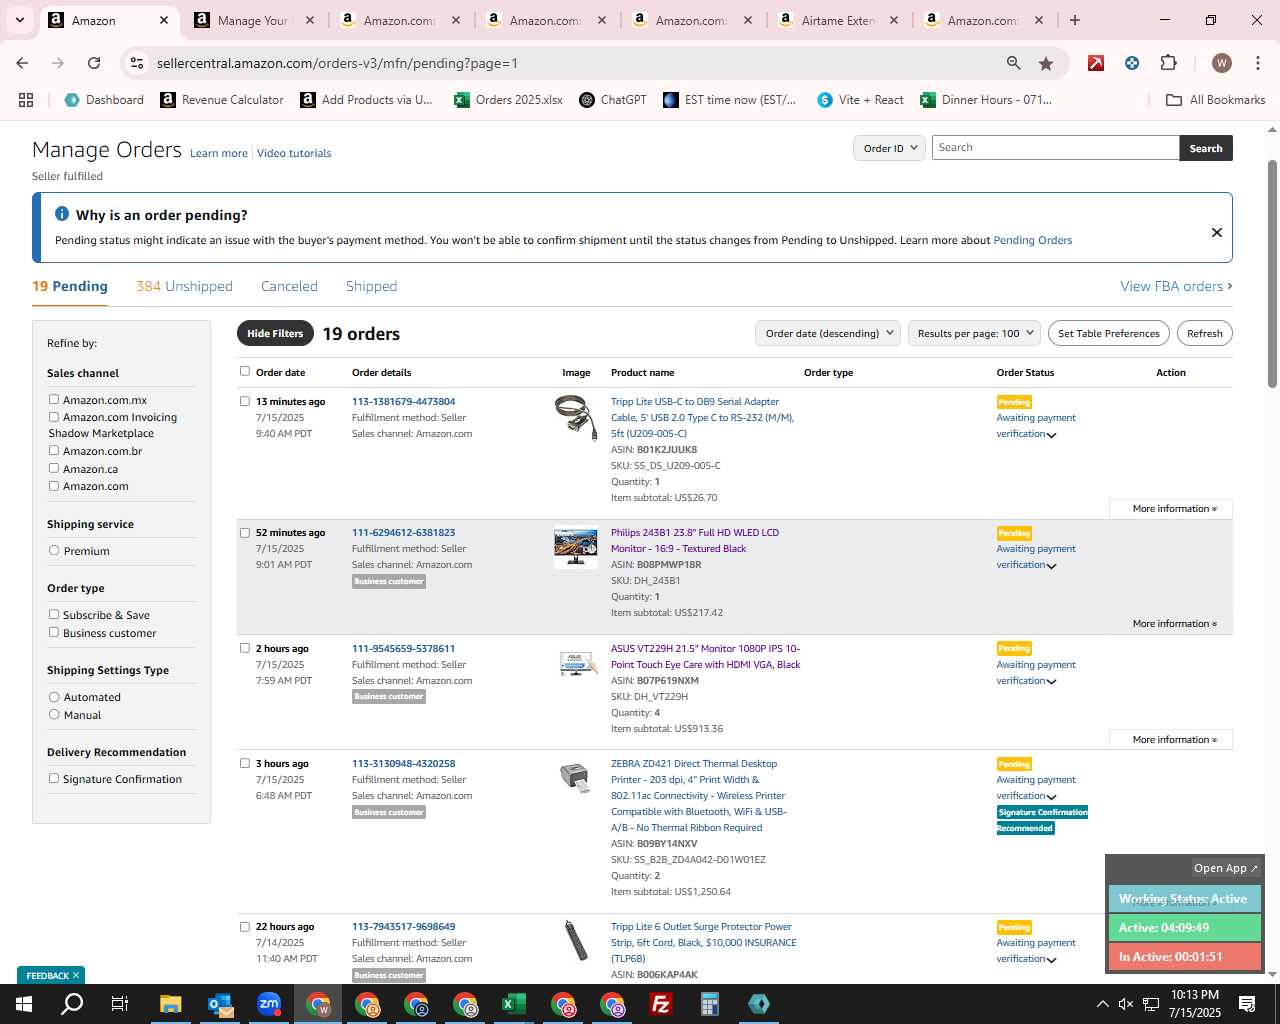Click the order search input field
This screenshot has height=1024, width=1280.
(x=1055, y=148)
